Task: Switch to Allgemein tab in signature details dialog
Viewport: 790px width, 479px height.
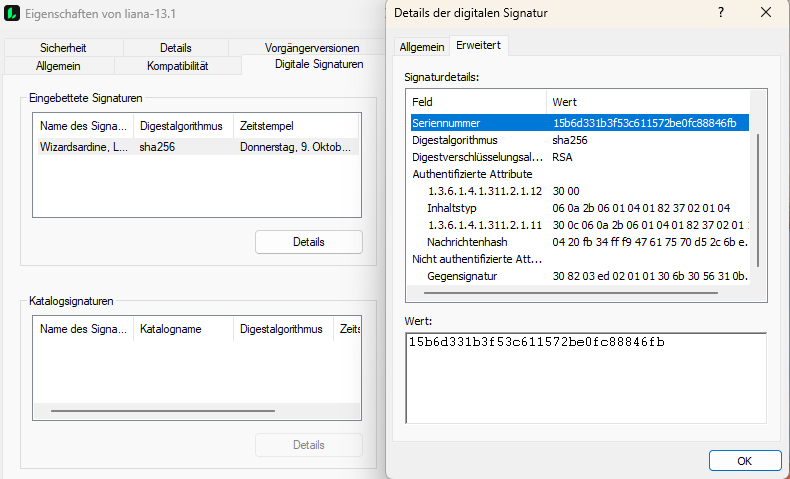Action: 422,47
